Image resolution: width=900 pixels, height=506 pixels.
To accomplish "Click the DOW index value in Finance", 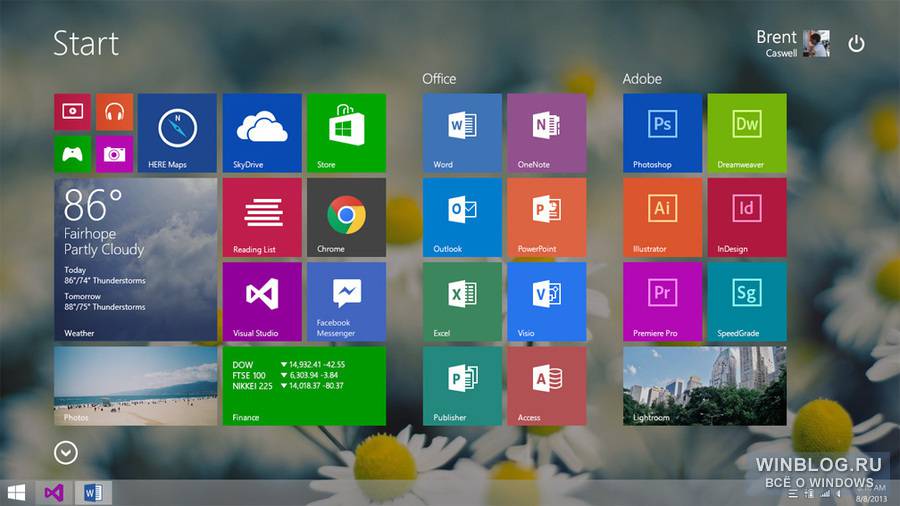I will 317,364.
